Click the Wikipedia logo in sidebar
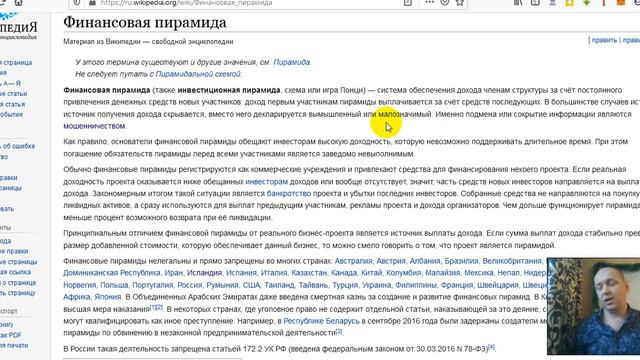Viewport: 640px width, 360px height. click(x=18, y=27)
